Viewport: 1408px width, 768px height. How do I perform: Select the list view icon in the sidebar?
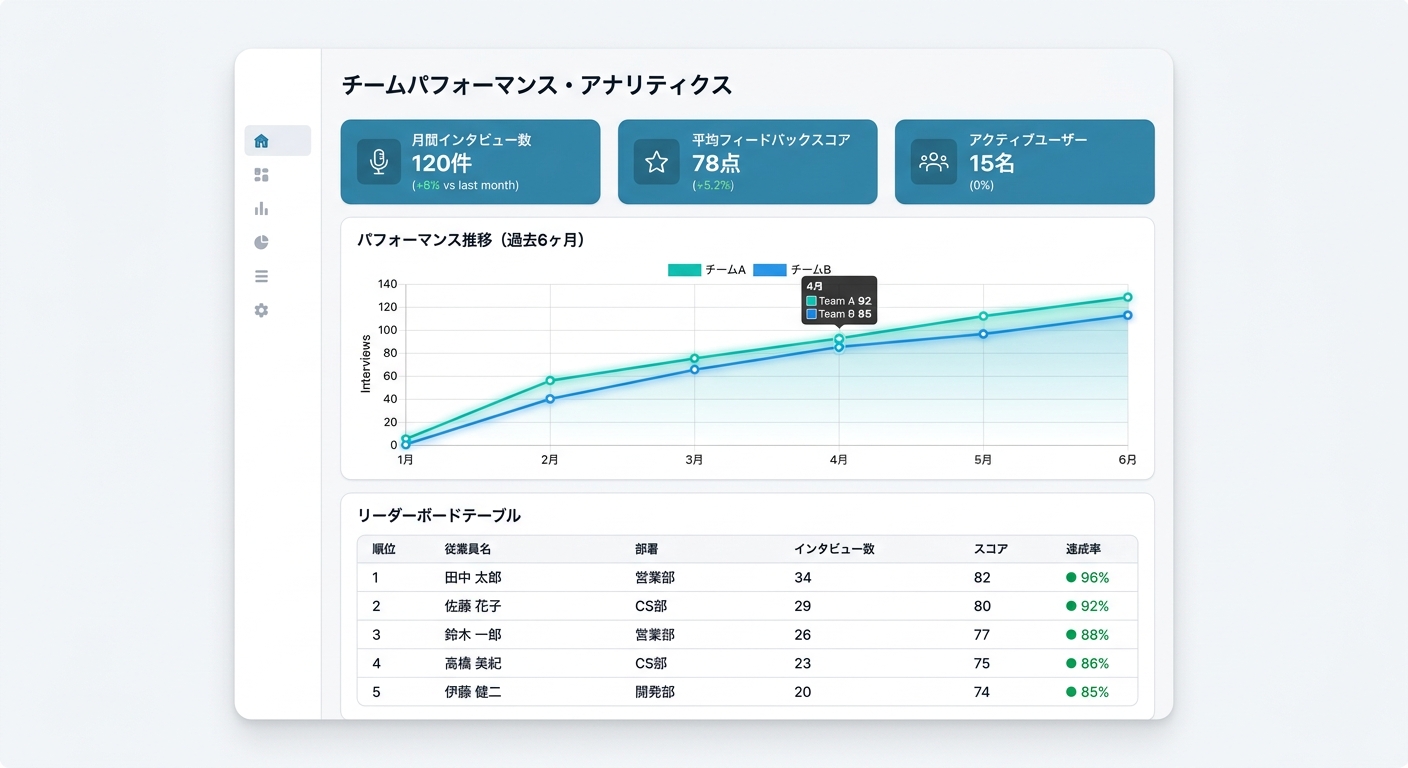click(261, 276)
